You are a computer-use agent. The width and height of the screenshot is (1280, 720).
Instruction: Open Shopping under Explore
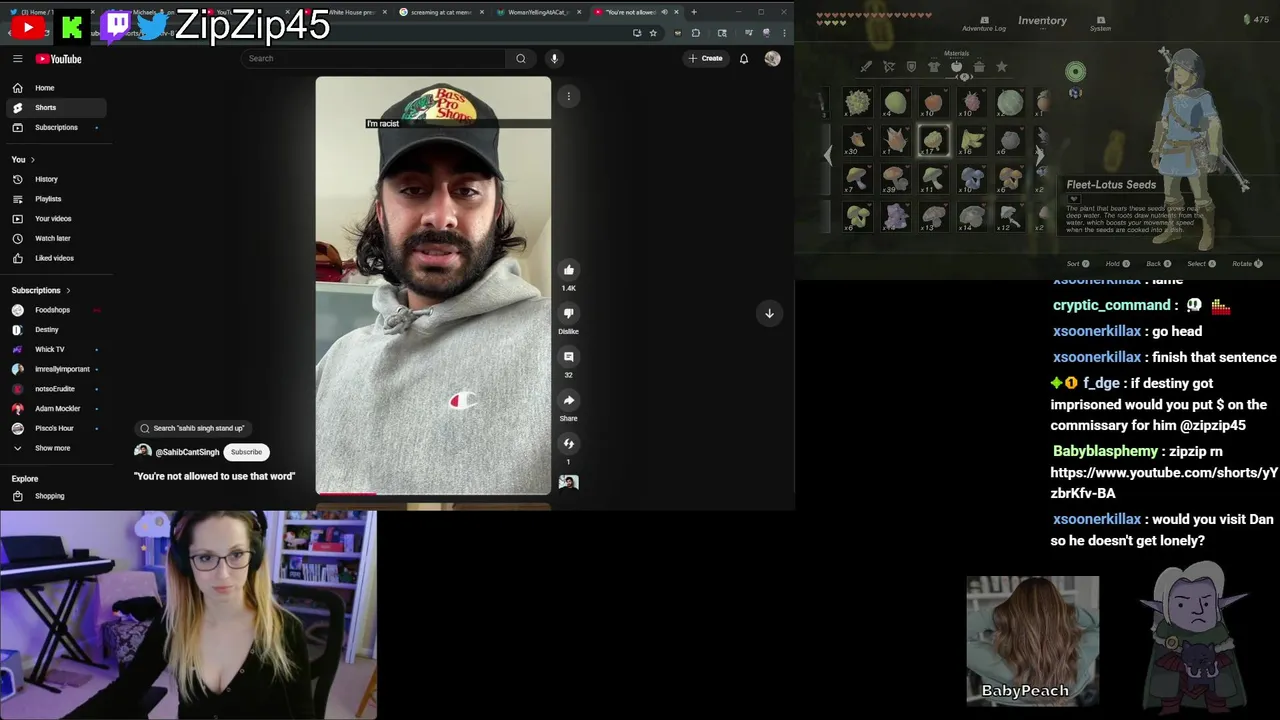[56, 496]
